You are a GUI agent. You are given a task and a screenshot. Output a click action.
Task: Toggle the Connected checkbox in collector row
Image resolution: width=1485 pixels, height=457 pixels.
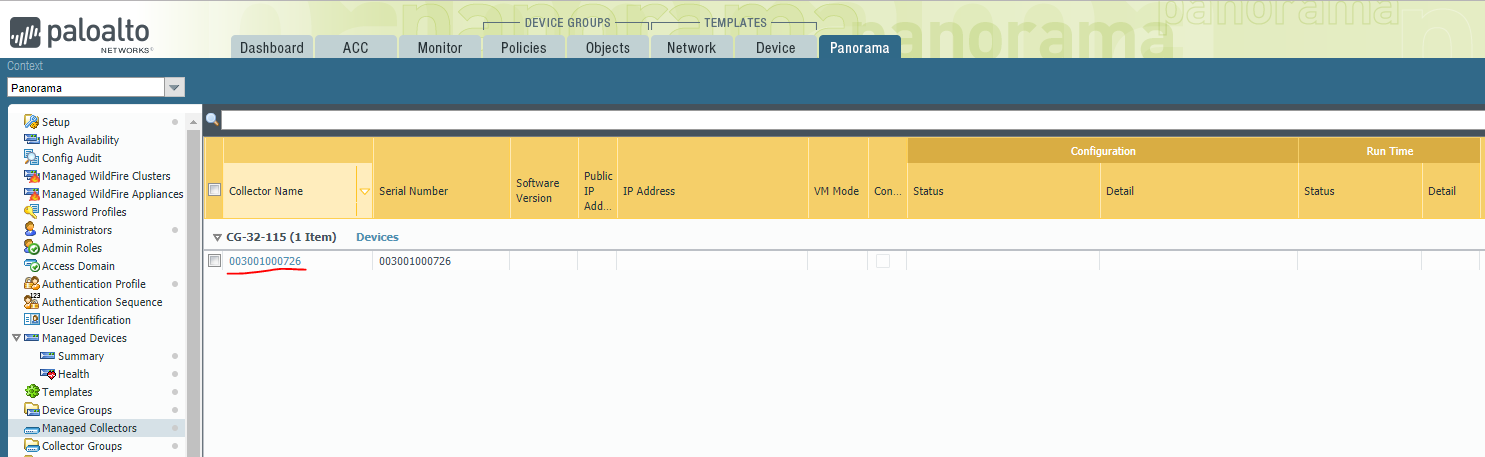883,261
